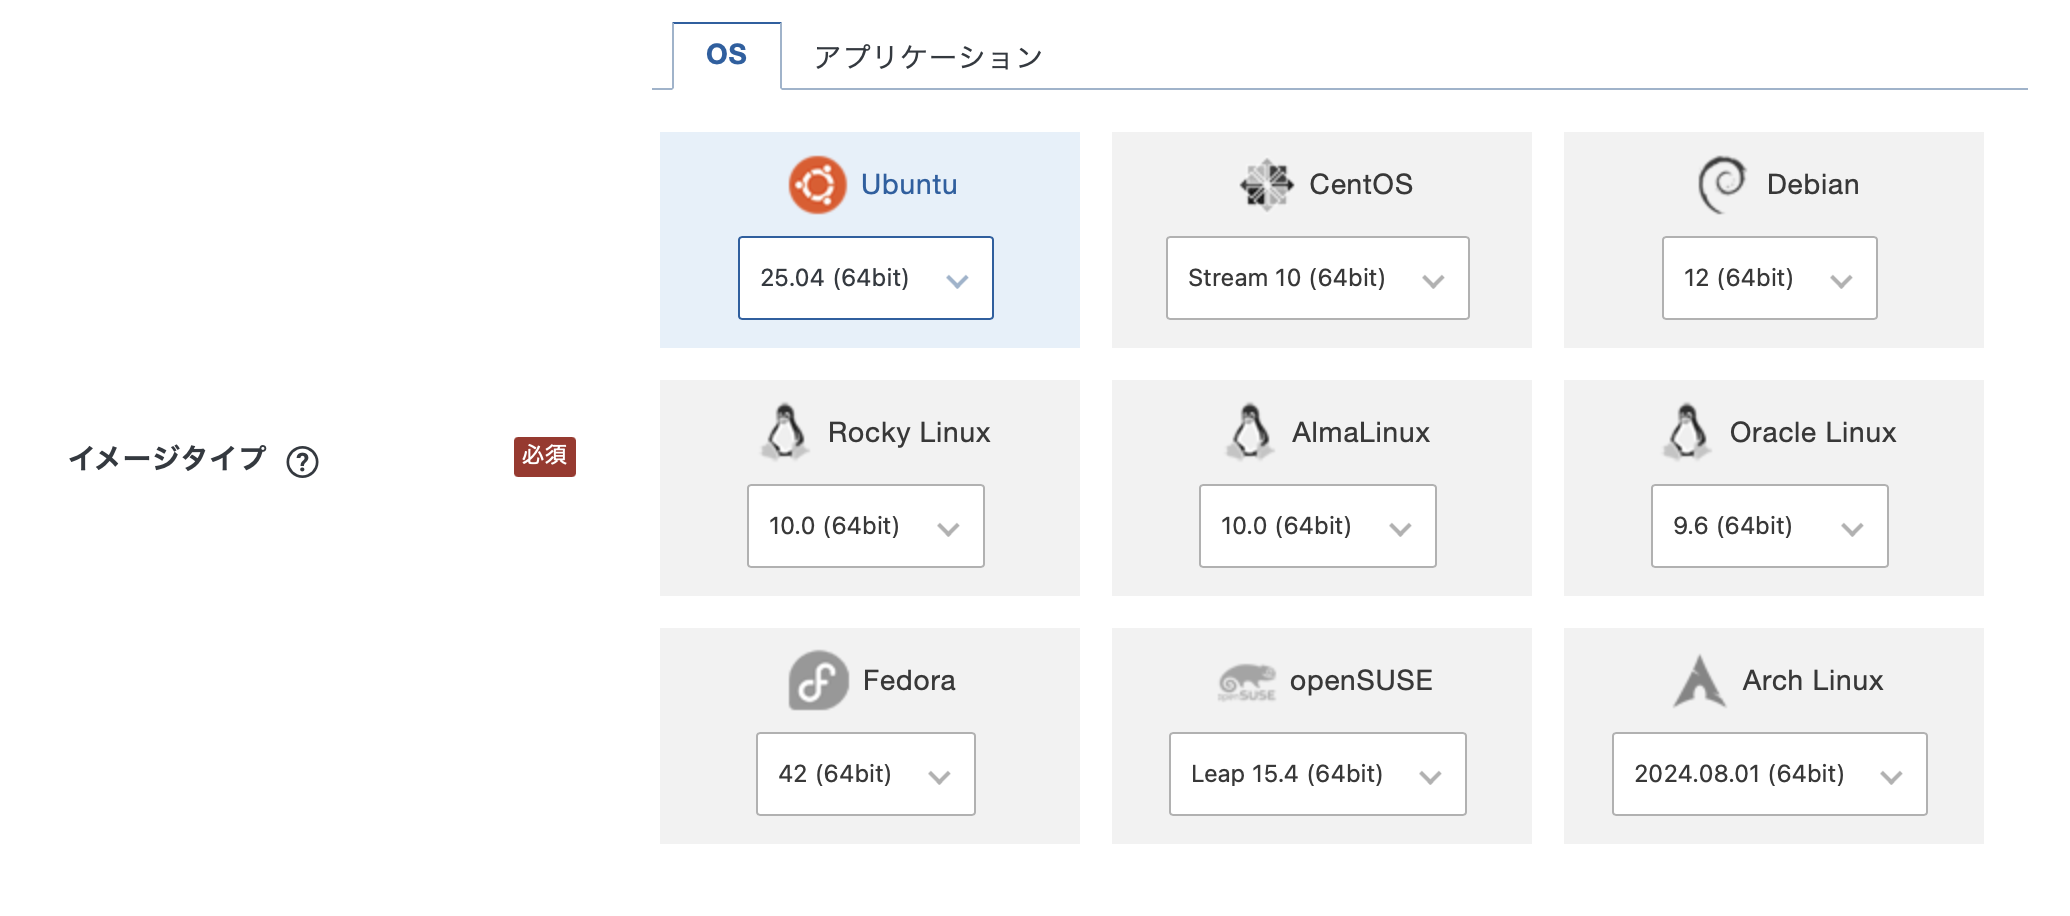
Task: Expand the Fedora 42 version selector
Action: [865, 774]
